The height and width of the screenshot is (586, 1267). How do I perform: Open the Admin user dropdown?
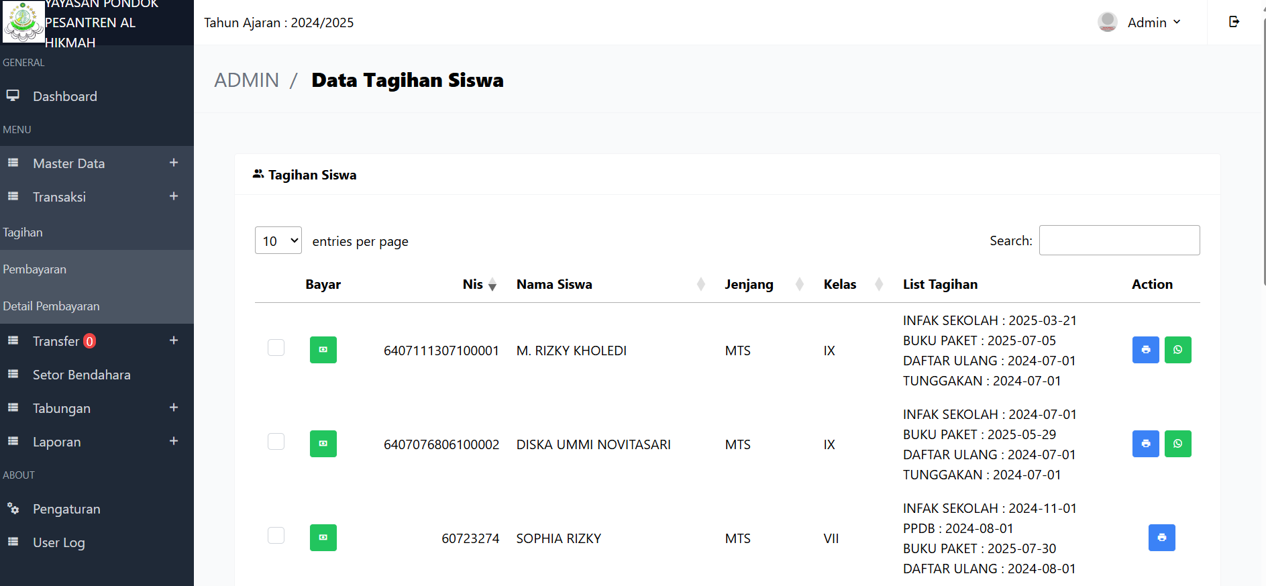(1140, 22)
